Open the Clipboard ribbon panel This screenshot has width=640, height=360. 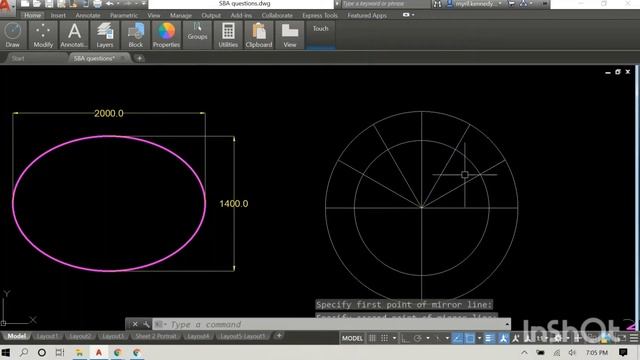pos(259,35)
